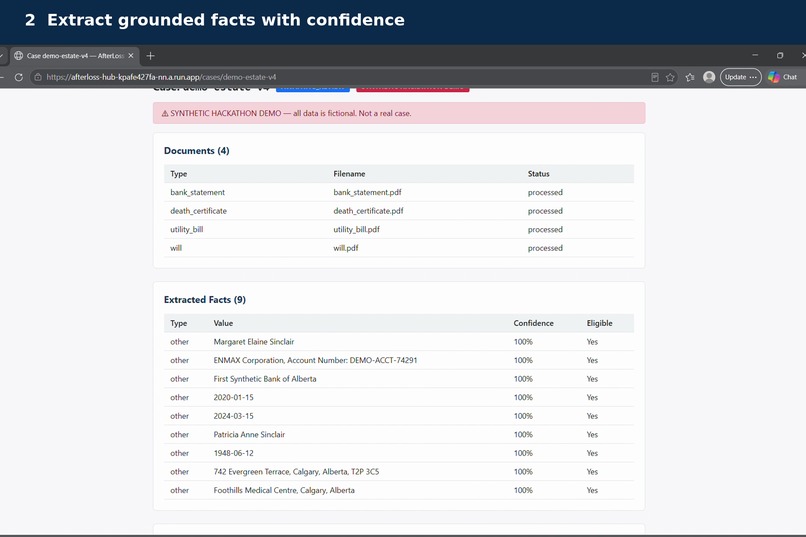The image size is (806, 537).
Task: Select the Case demo-estate-v4 tab
Action: coord(74,55)
